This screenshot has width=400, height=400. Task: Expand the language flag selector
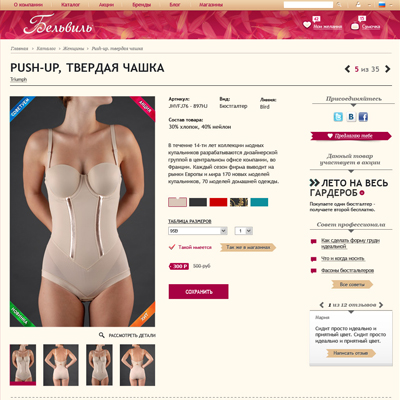pyautogui.click(x=385, y=5)
